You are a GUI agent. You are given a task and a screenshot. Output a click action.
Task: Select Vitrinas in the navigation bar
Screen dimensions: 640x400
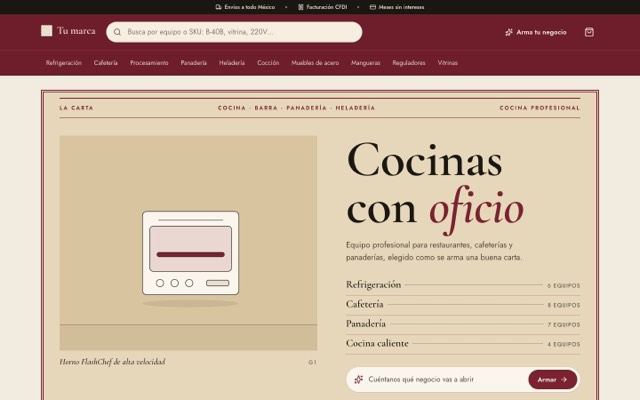coord(448,62)
